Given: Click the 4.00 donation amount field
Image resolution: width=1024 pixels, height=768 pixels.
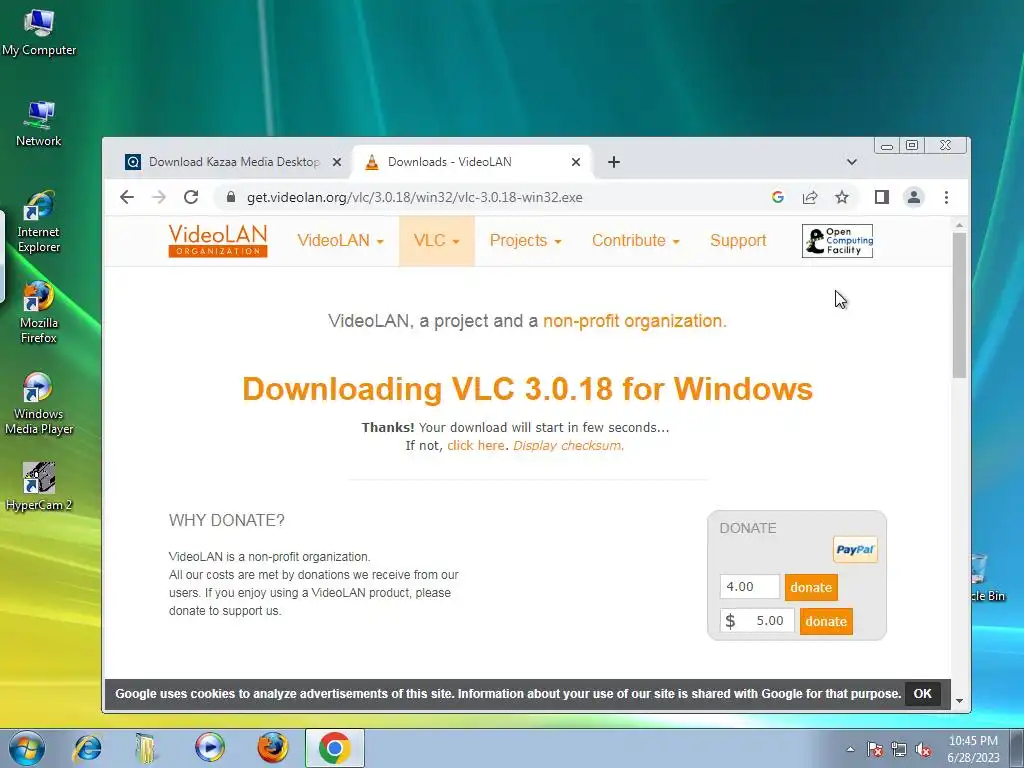Looking at the screenshot, I should coord(749,587).
